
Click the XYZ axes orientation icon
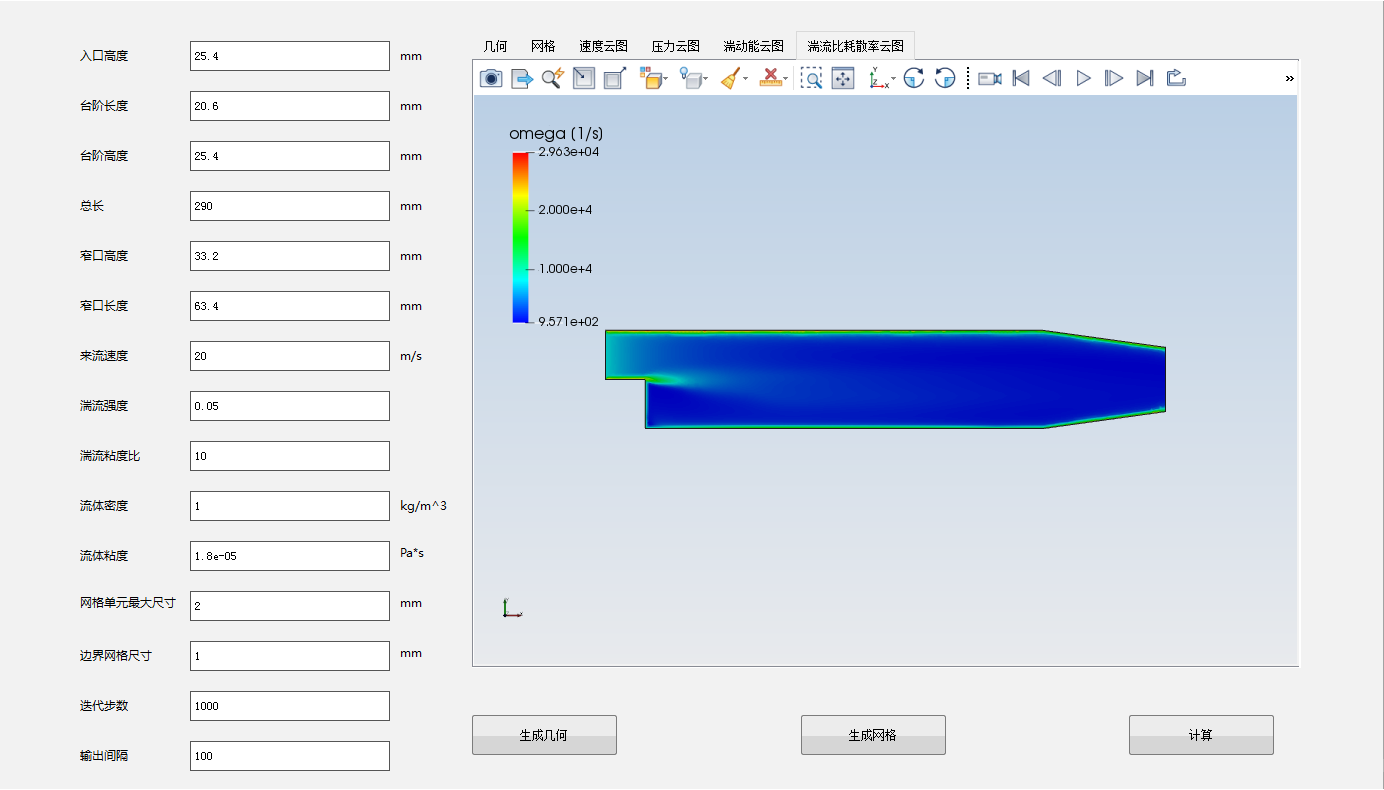(x=878, y=78)
